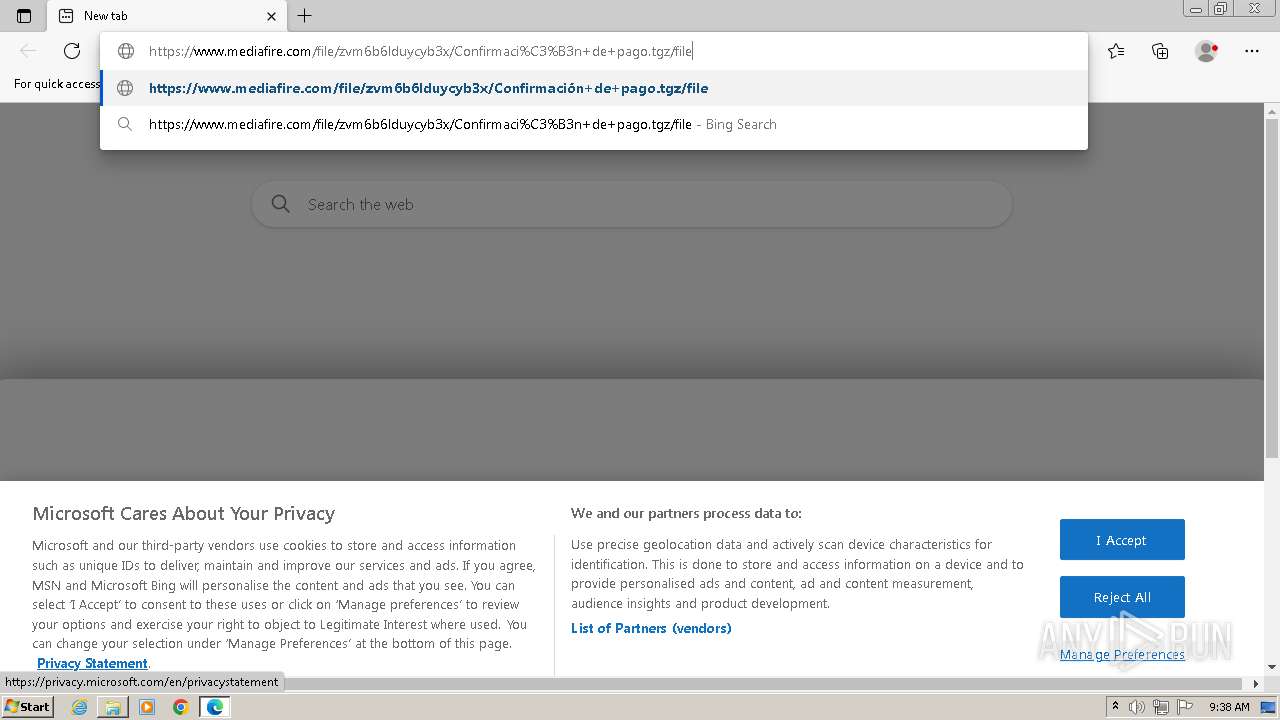This screenshot has width=1280, height=720.
Task: Open the network tray icon
Action: click(x=1161, y=707)
